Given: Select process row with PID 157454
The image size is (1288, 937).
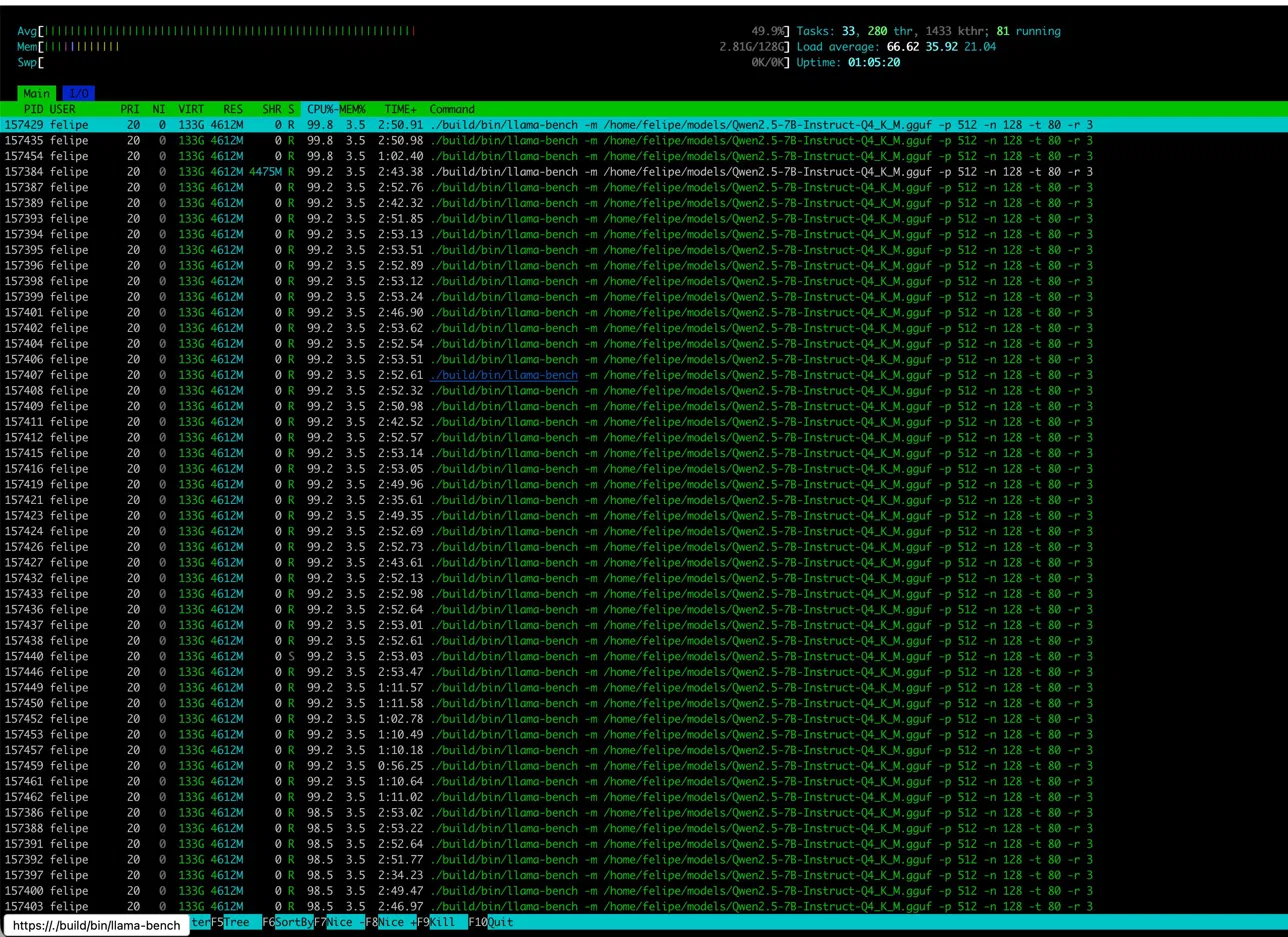Looking at the screenshot, I should (x=644, y=156).
